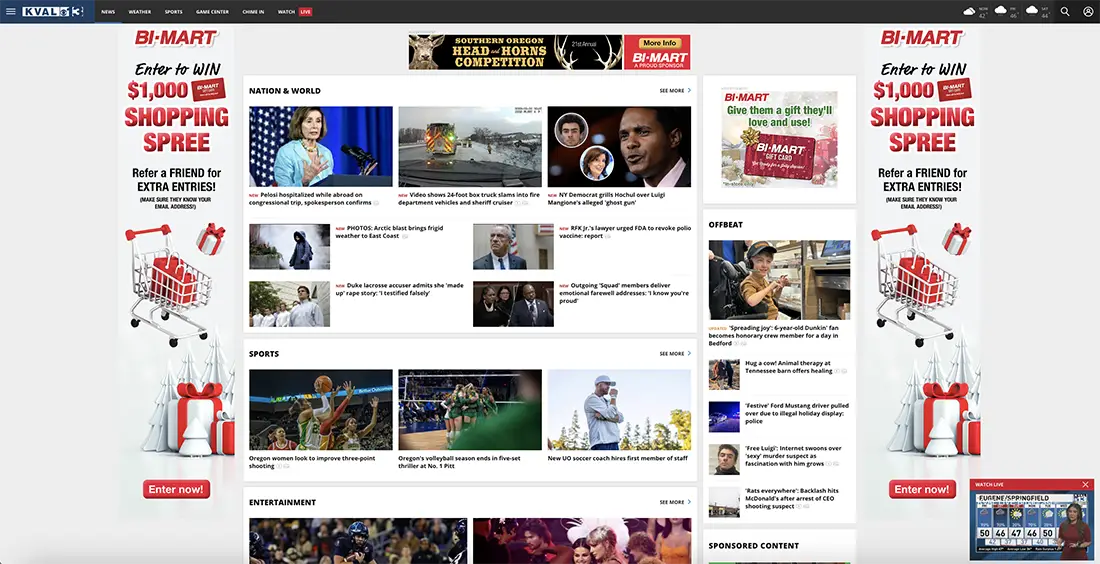Click the hooded person Arctic blast thumbnail
The image size is (1100, 564).
click(289, 246)
